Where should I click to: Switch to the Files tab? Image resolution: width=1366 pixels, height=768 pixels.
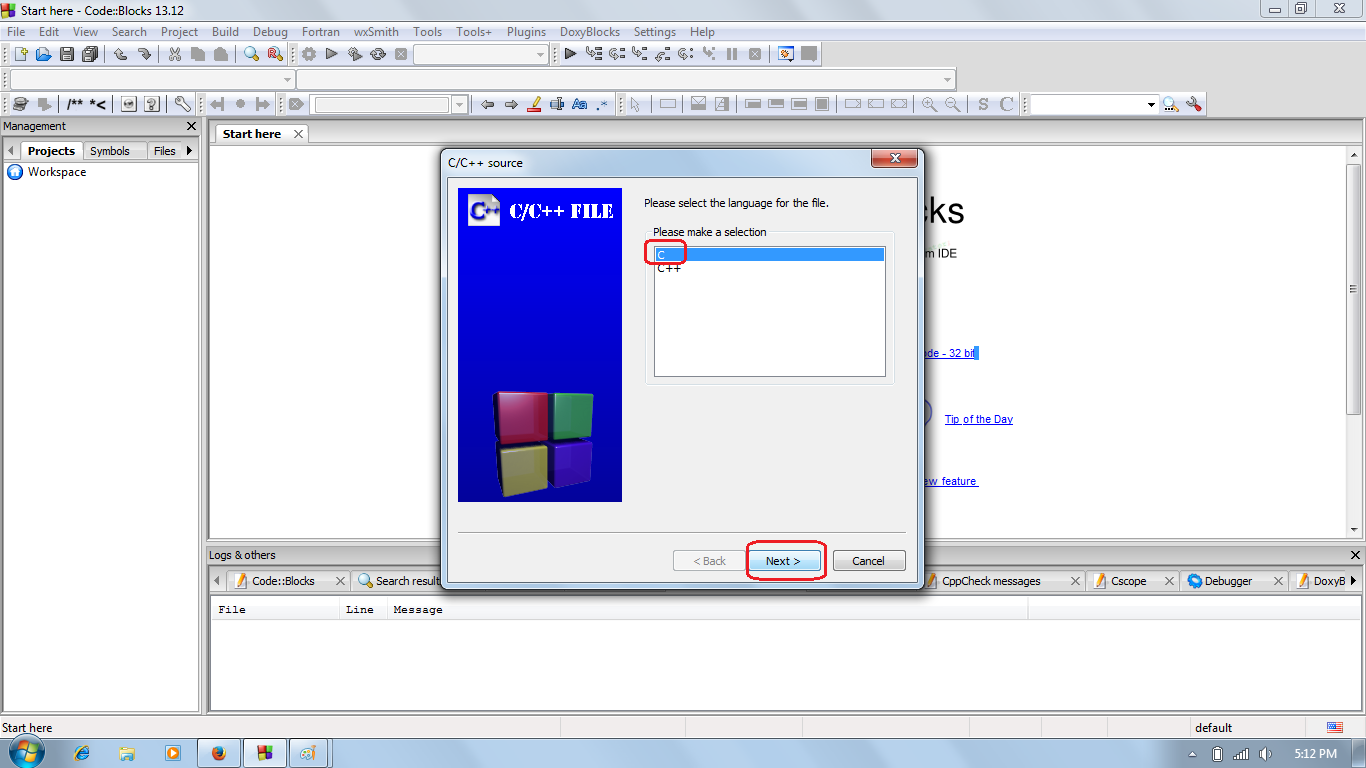click(165, 151)
